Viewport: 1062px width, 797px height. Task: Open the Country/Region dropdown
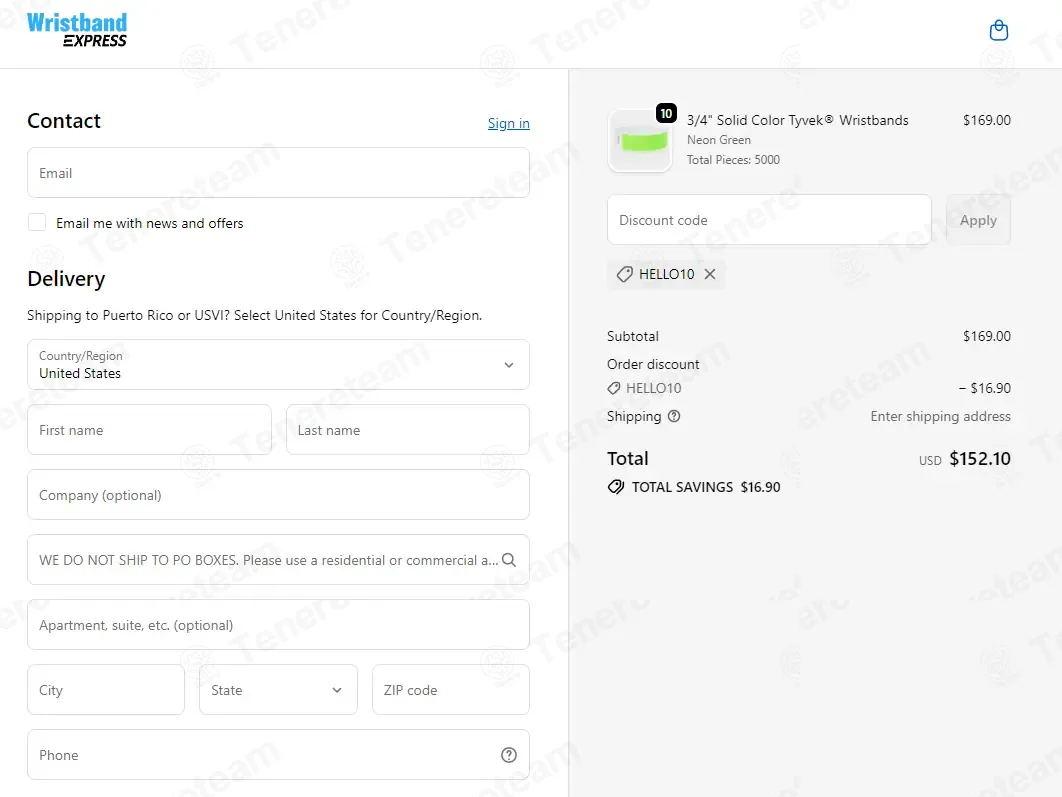pos(278,364)
